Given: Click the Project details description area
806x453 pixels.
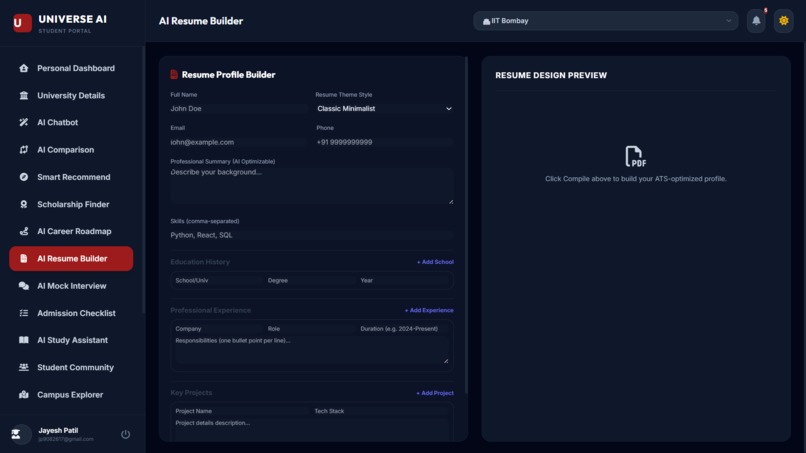Looking at the screenshot, I should pos(312,429).
